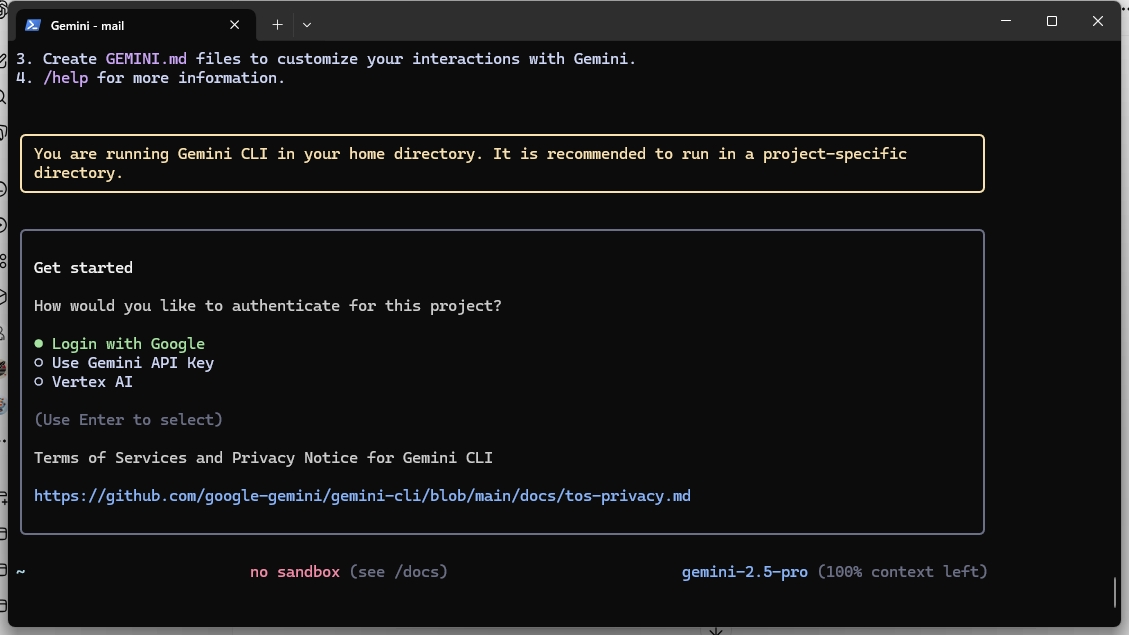Click the gemini-2.5-pro model label
The width and height of the screenshot is (1129, 635).
(744, 572)
